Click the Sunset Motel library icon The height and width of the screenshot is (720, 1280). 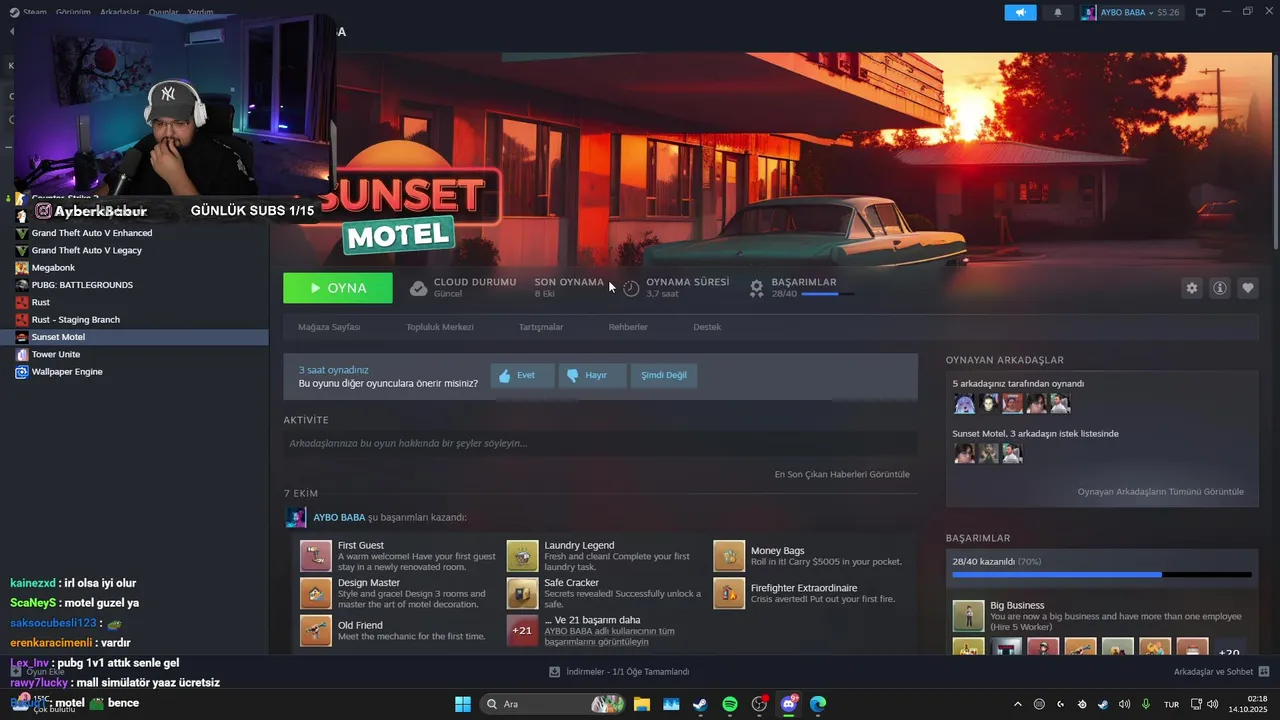22,337
